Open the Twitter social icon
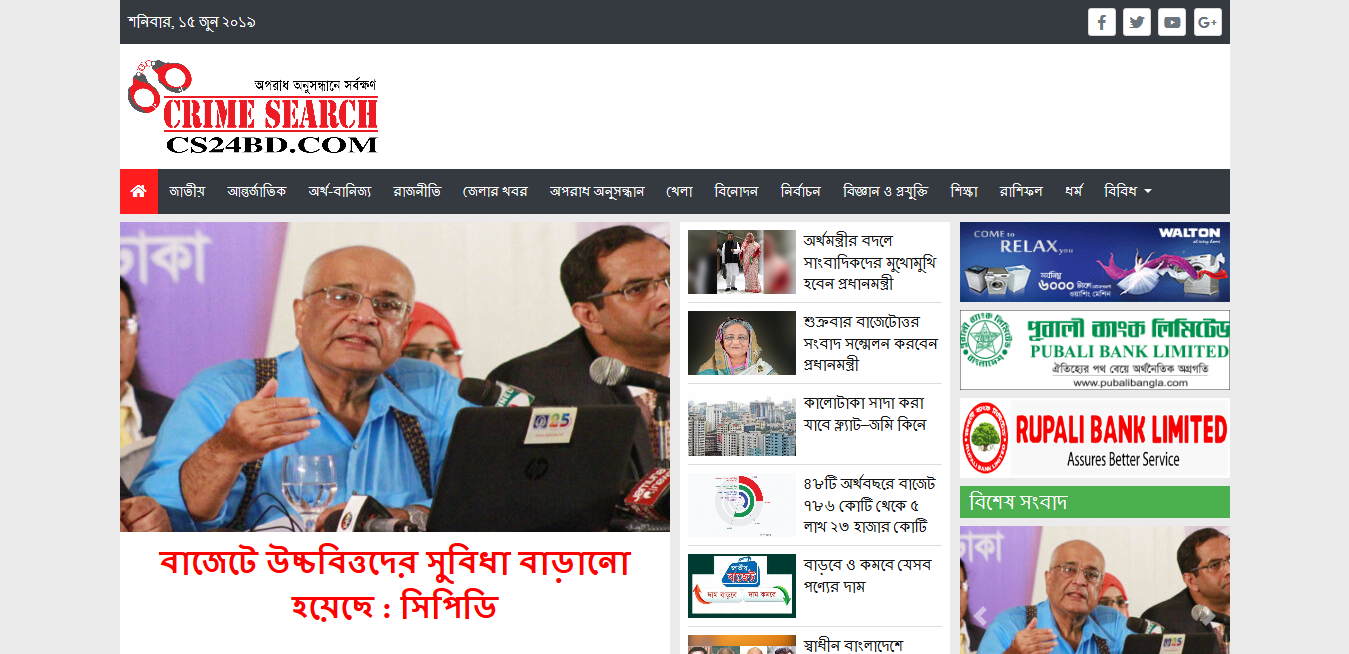1349x654 pixels. click(x=1136, y=22)
